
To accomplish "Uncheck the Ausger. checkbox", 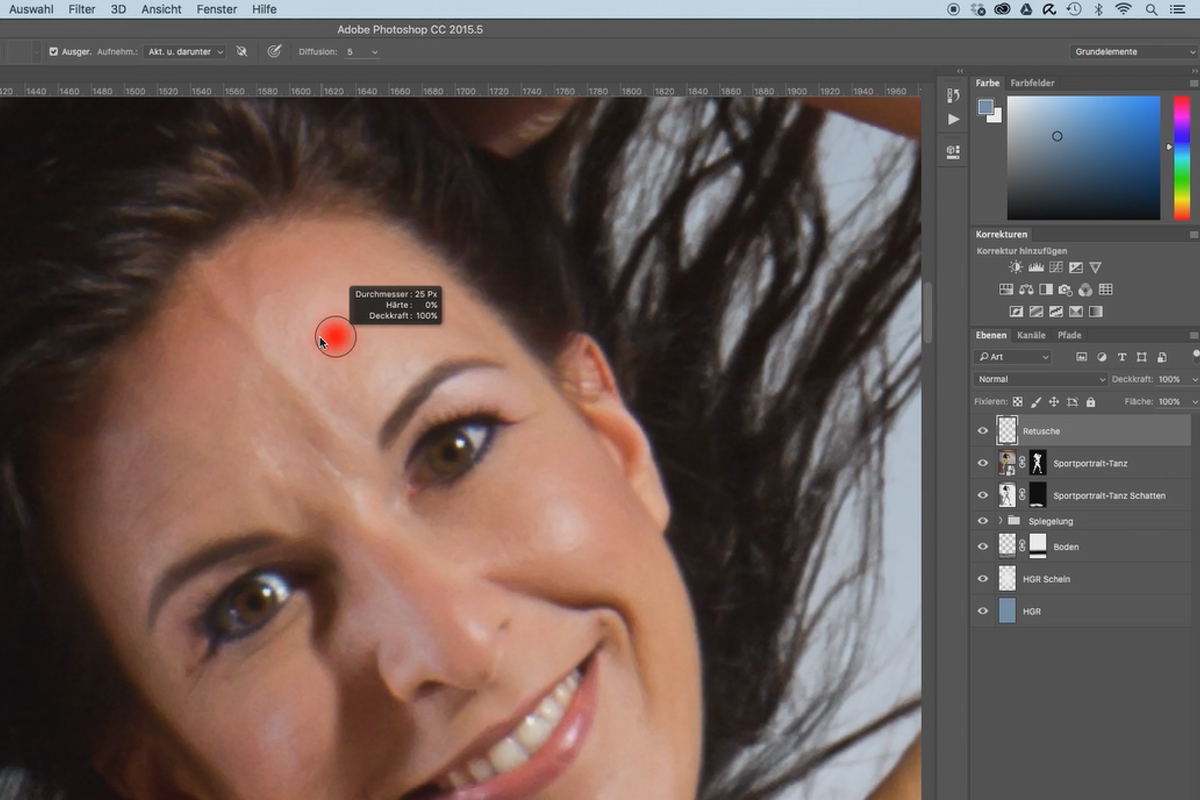I will [x=54, y=51].
